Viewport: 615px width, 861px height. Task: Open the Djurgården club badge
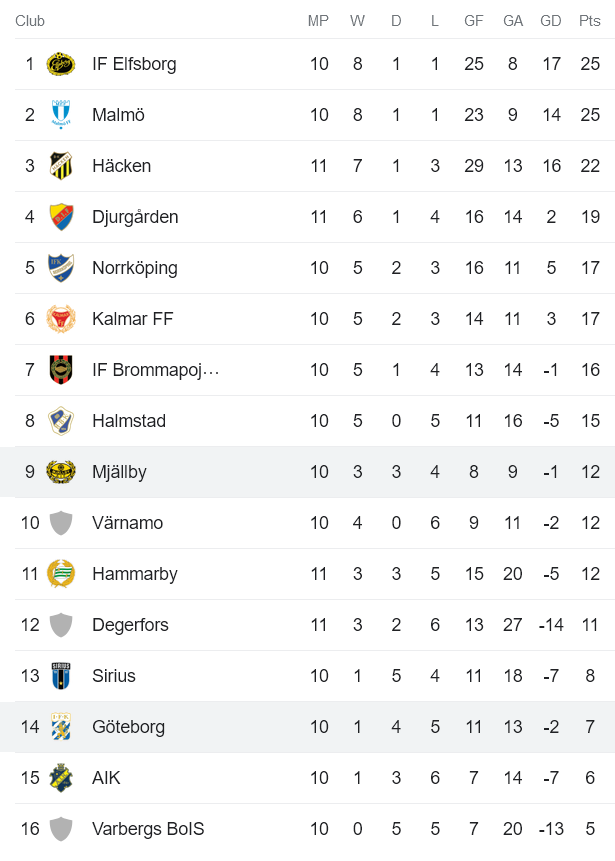[x=60, y=216]
